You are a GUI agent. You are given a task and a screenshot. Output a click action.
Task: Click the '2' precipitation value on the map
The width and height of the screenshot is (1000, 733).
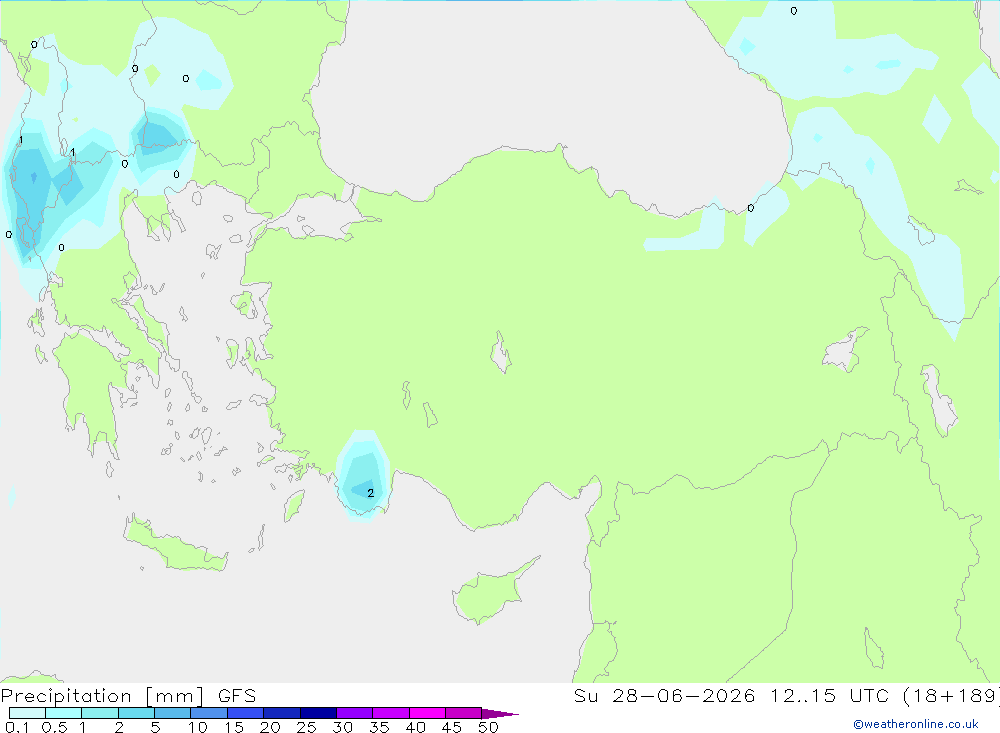tap(371, 493)
